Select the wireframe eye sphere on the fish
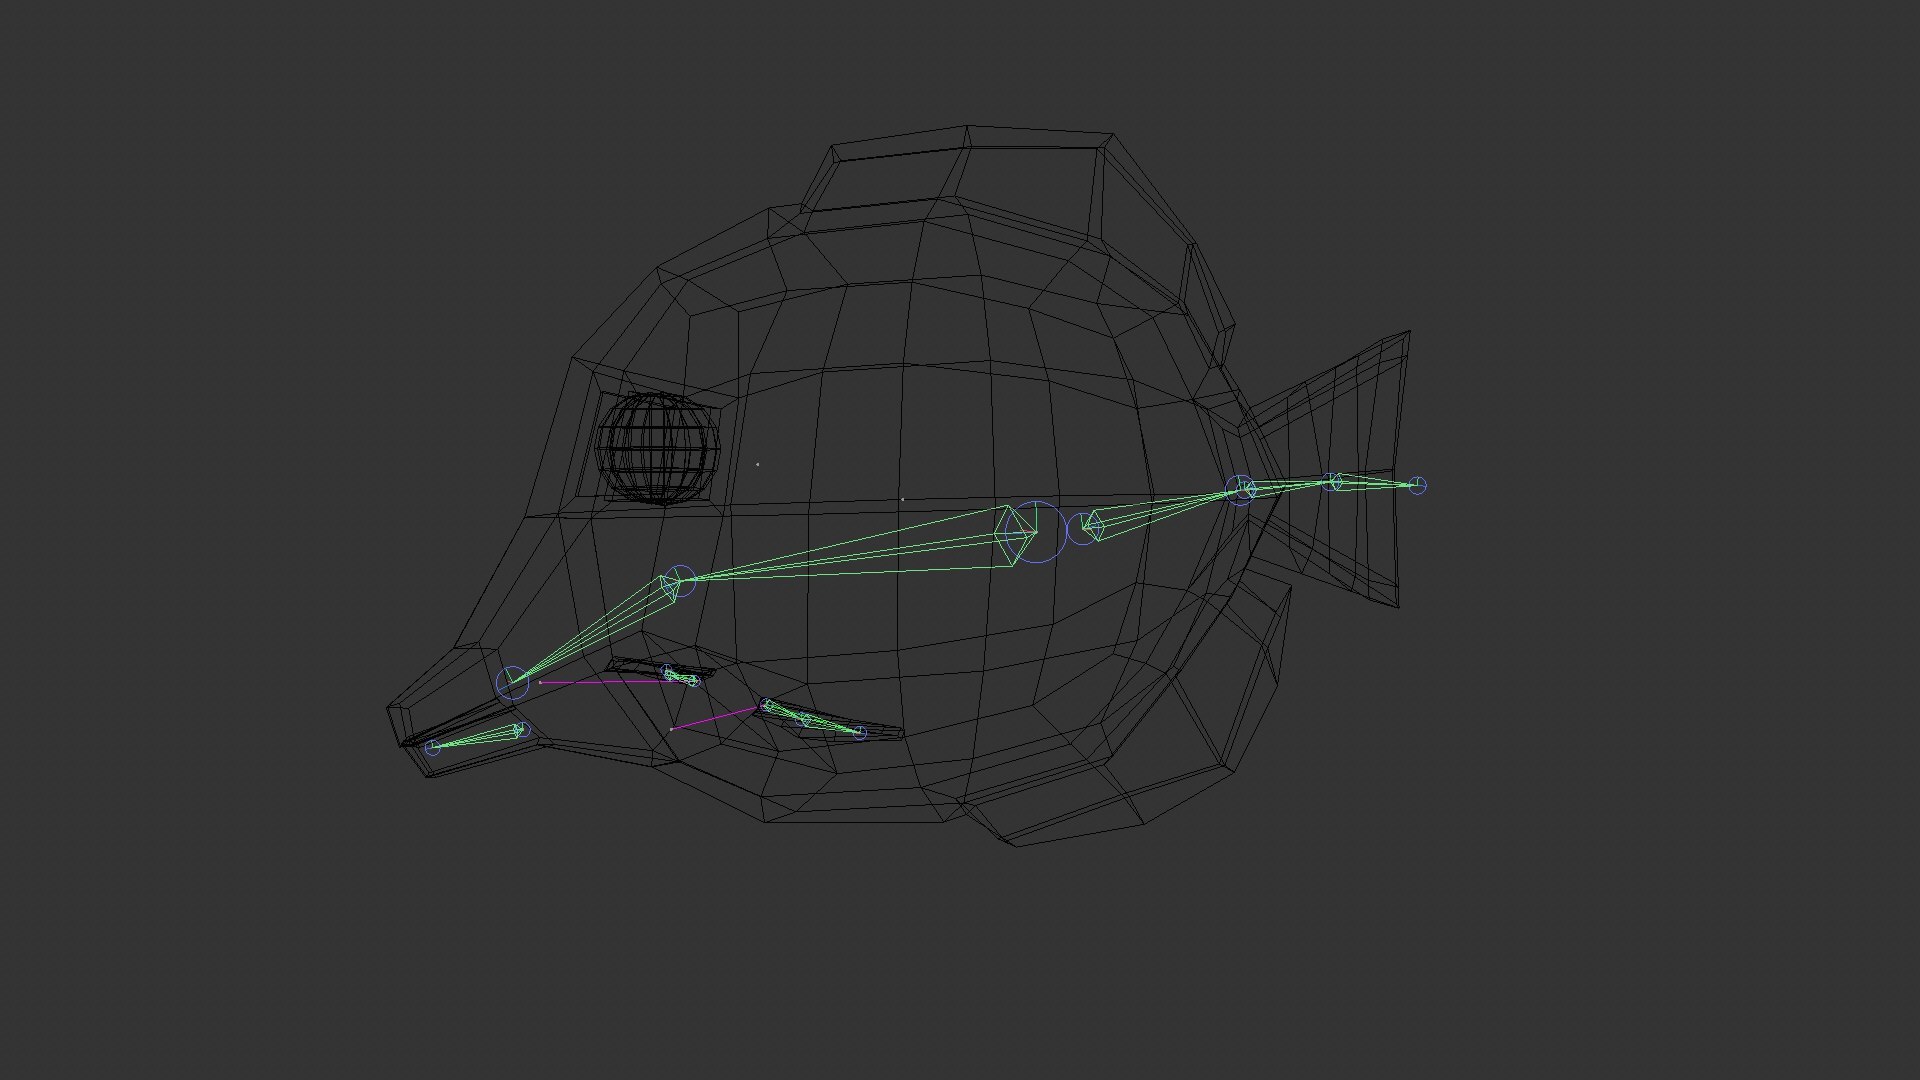This screenshot has width=1920, height=1080. coord(658,449)
